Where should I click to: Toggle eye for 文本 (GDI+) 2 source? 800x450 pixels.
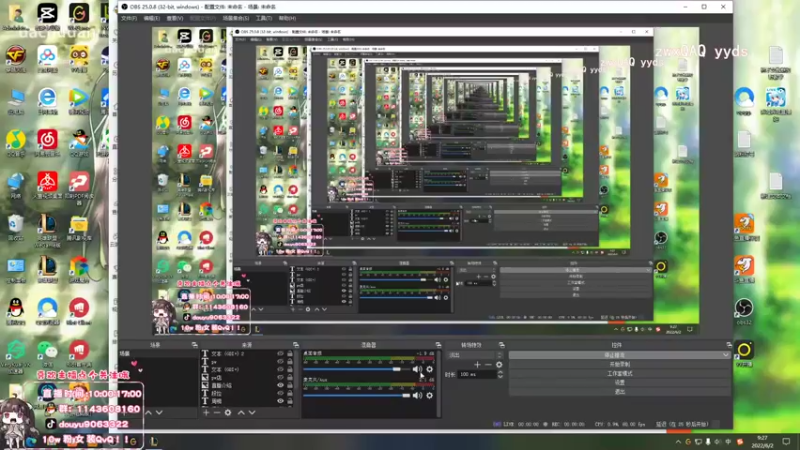click(x=280, y=354)
